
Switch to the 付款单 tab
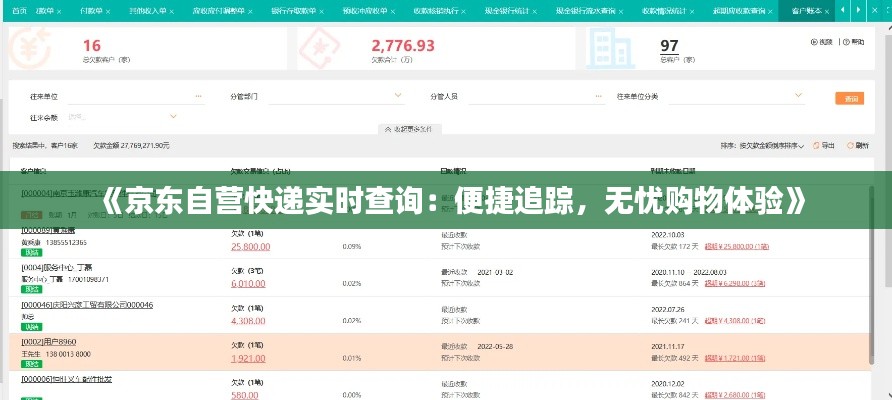tap(91, 11)
